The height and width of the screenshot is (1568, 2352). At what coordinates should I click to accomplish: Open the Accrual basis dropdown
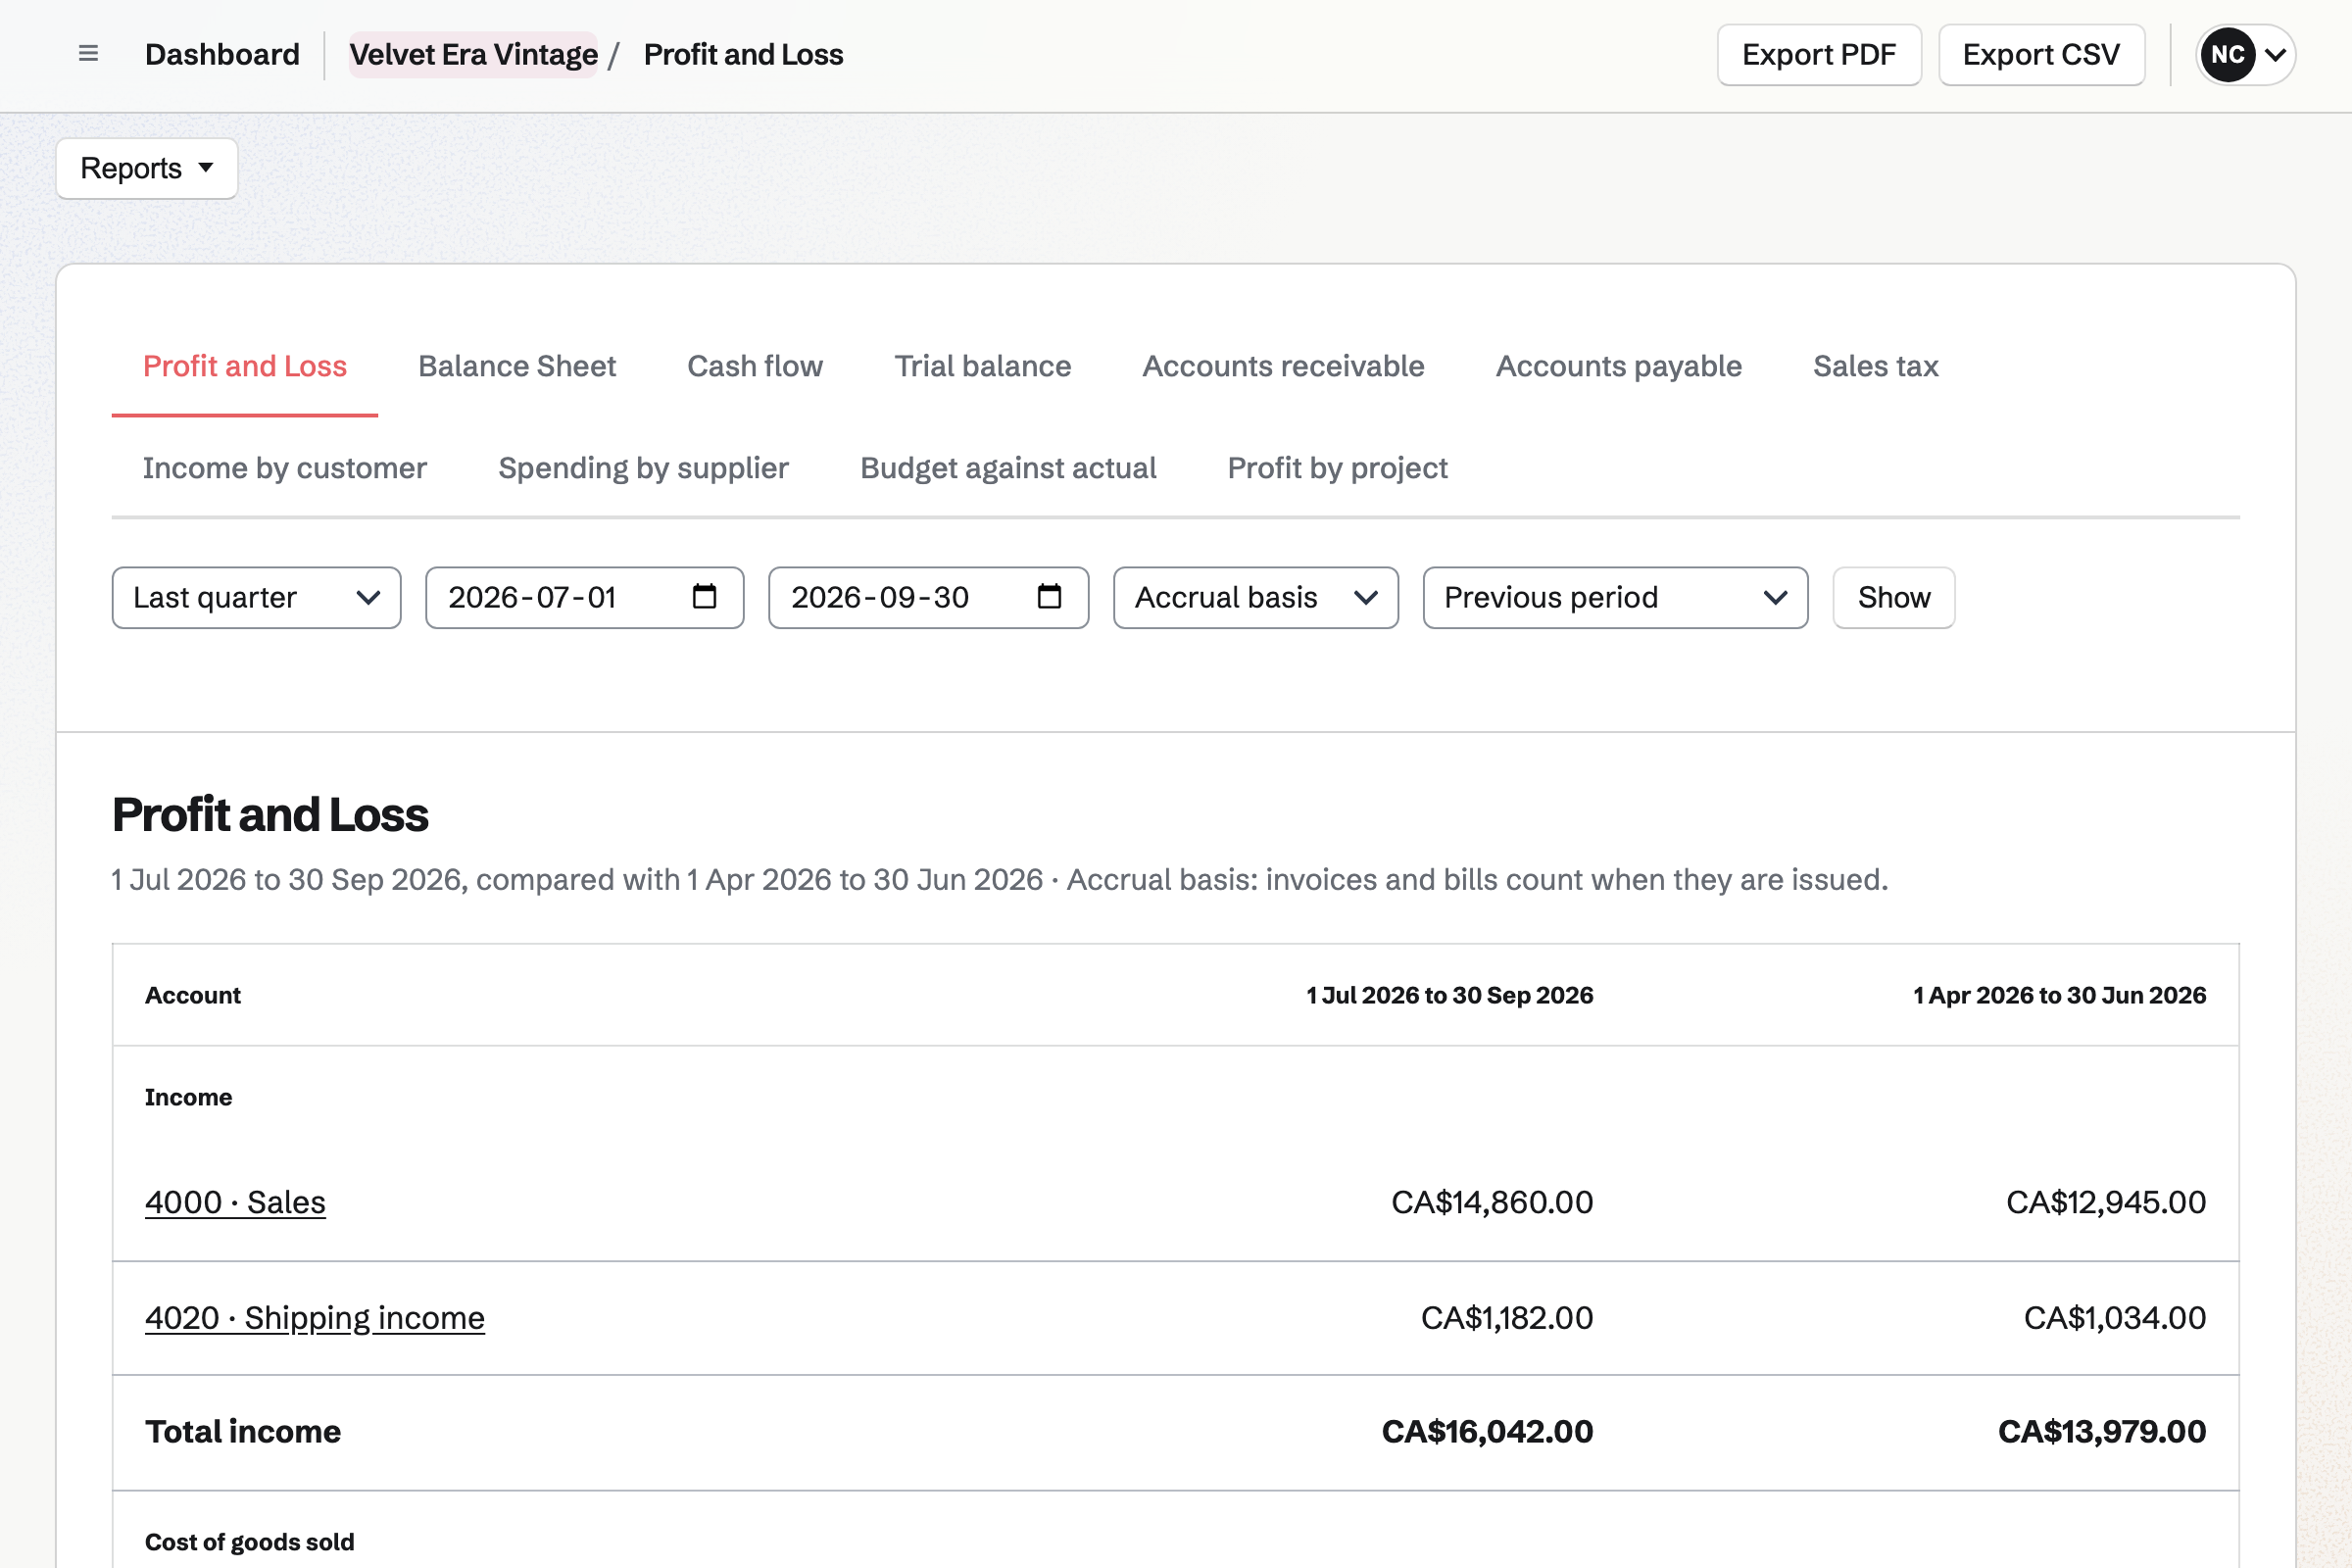pos(1256,598)
